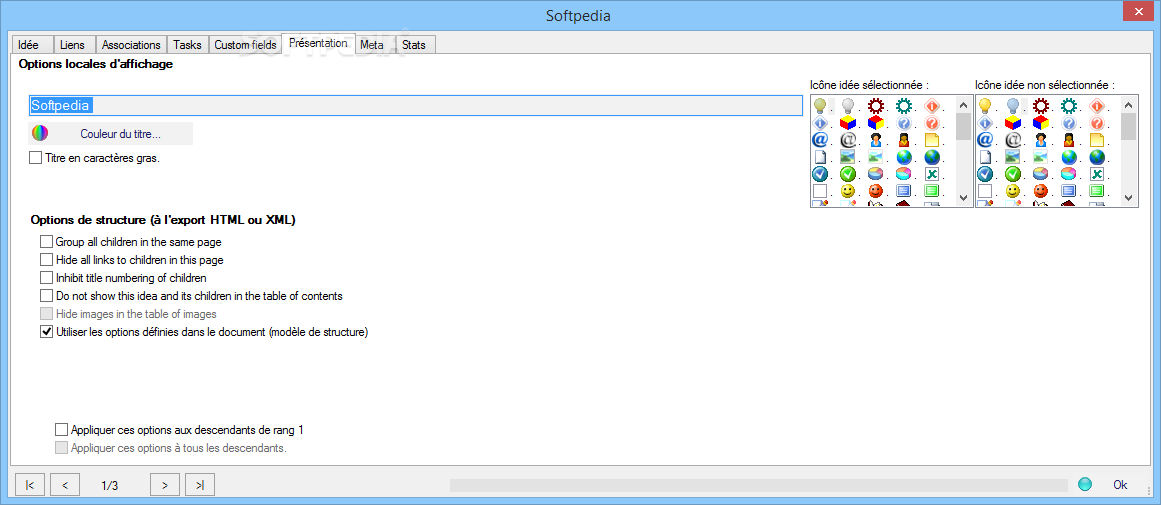Confirm with the Ok button

click(1120, 484)
